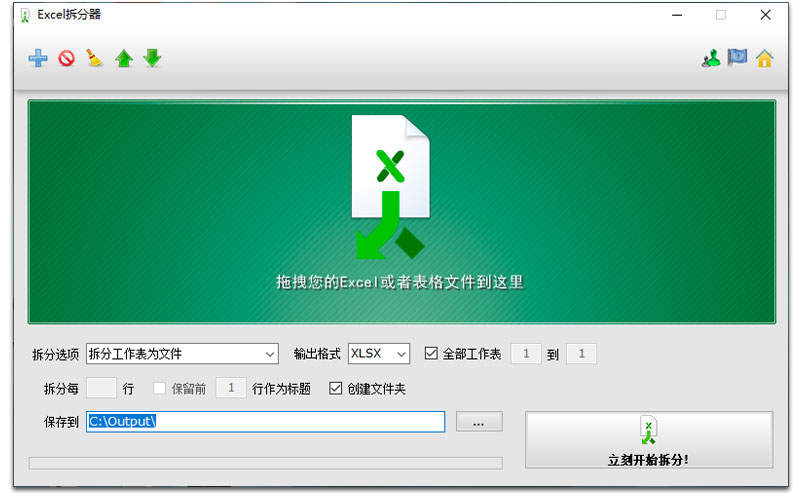Click the 拆分每 rows input field
800x500 pixels.
[102, 388]
